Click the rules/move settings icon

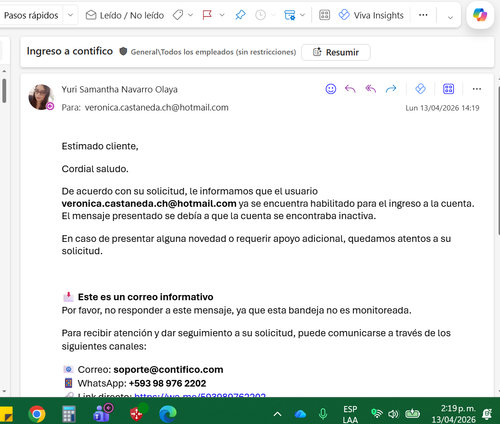click(289, 15)
